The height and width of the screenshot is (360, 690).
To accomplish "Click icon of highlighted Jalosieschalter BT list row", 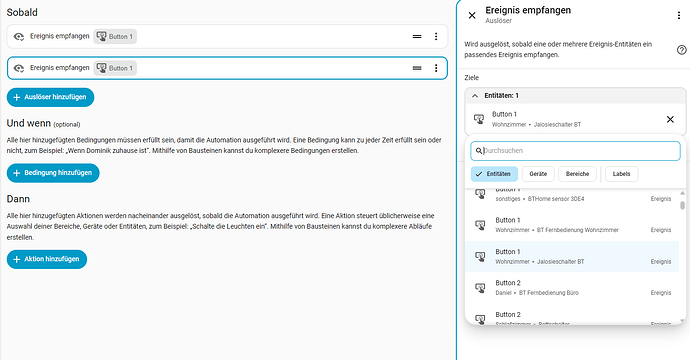I will [480, 257].
